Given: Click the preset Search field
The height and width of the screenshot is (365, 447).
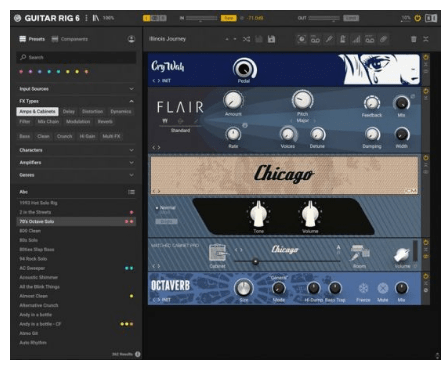Looking at the screenshot, I should click(x=76, y=57).
